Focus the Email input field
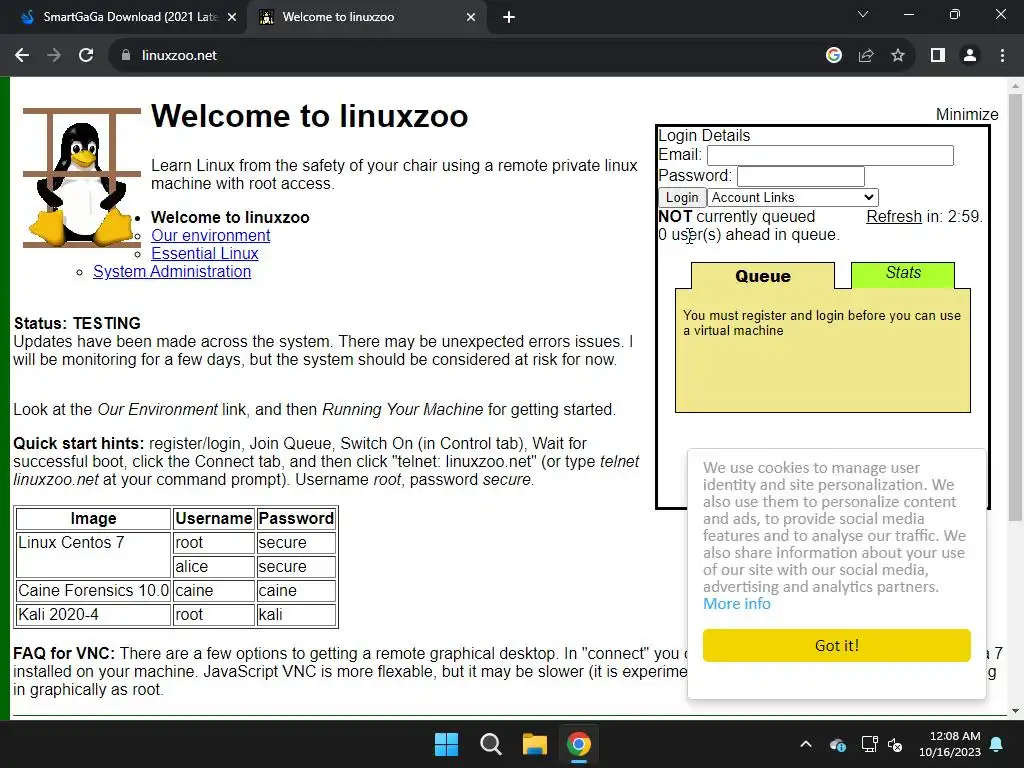1024x768 pixels. (x=830, y=155)
